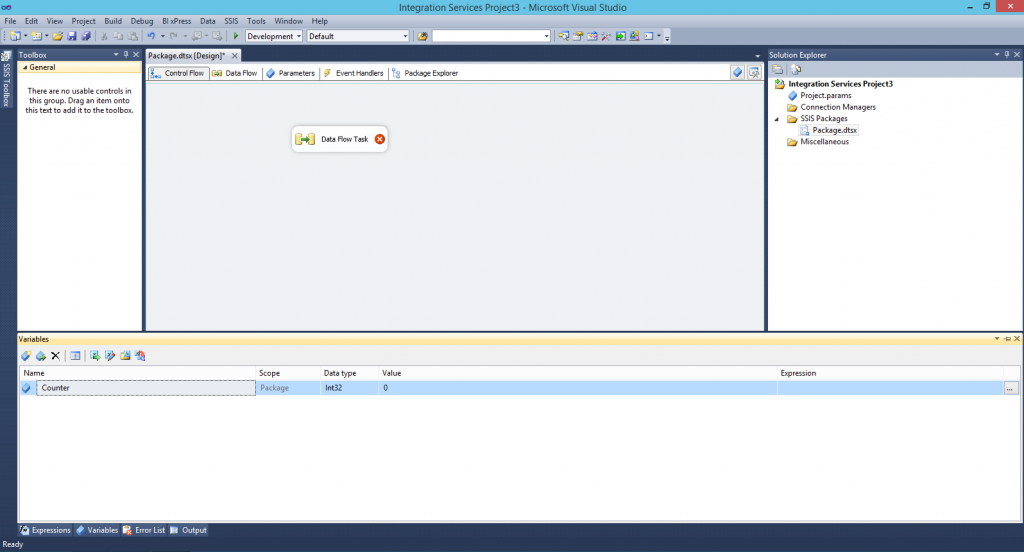Select the Miscellaneous folder
Viewport: 1024px width, 552px height.
[824, 142]
